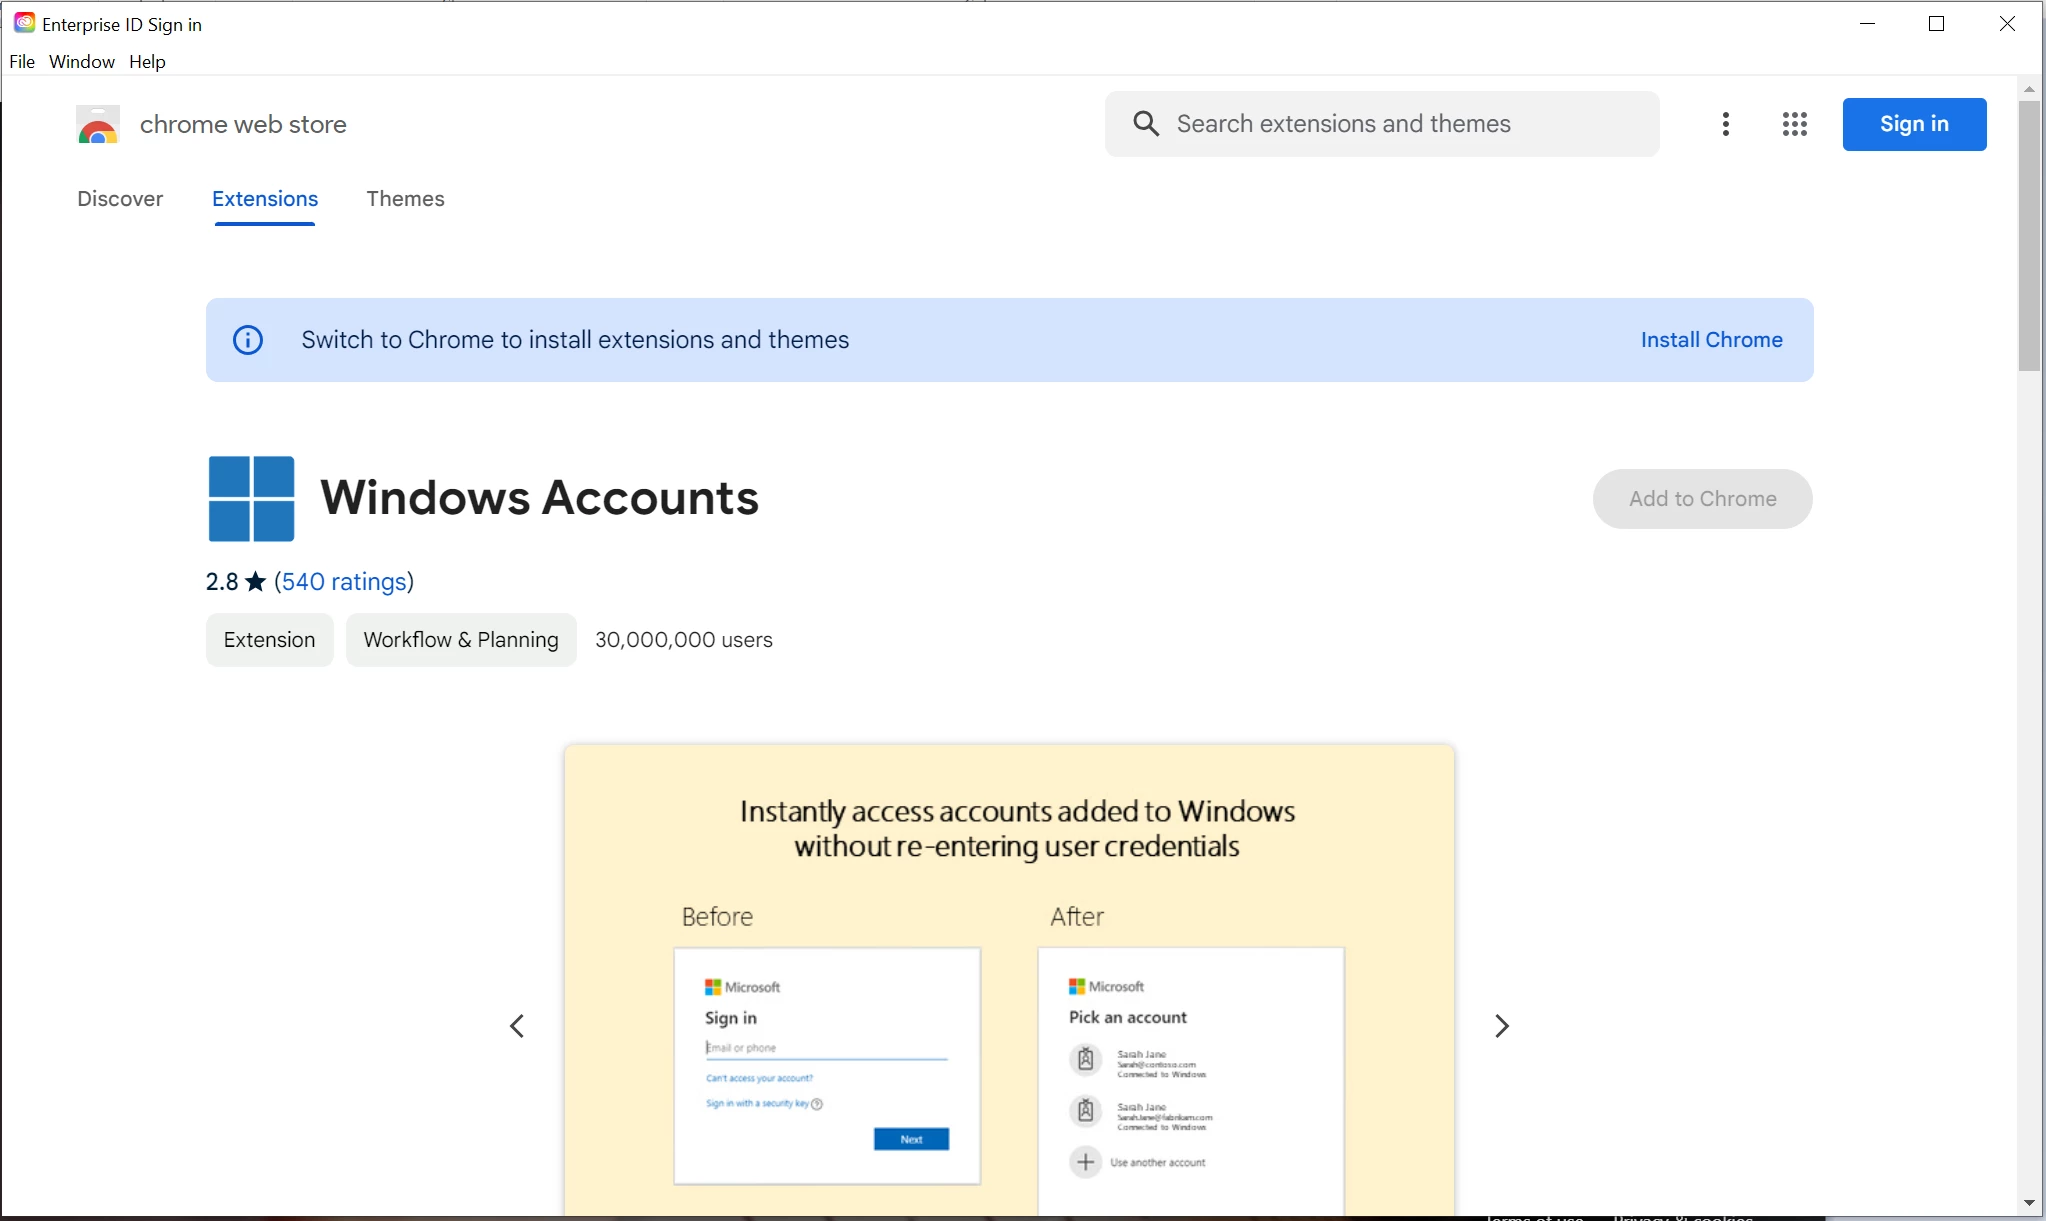The width and height of the screenshot is (2046, 1221).
Task: Click the Enterprise ID app icon in title bar
Action: [x=24, y=23]
